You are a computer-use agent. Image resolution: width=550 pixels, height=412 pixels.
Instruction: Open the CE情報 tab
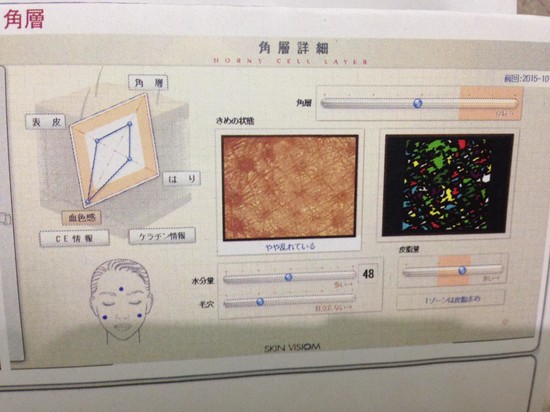coord(74,238)
